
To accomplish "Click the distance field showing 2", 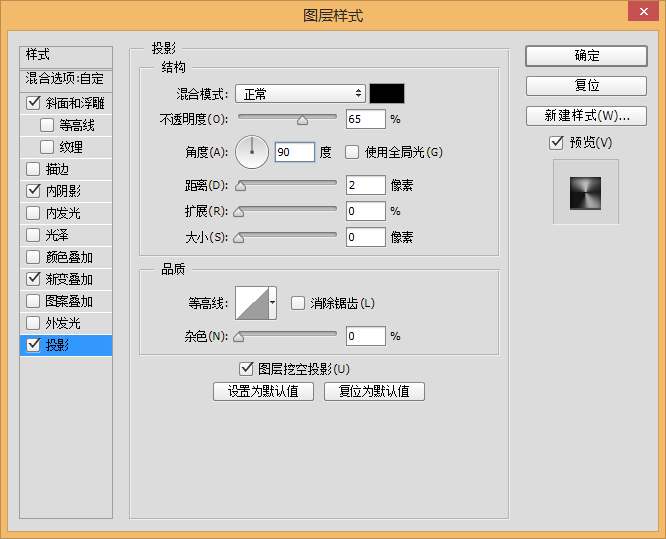I will click(366, 185).
